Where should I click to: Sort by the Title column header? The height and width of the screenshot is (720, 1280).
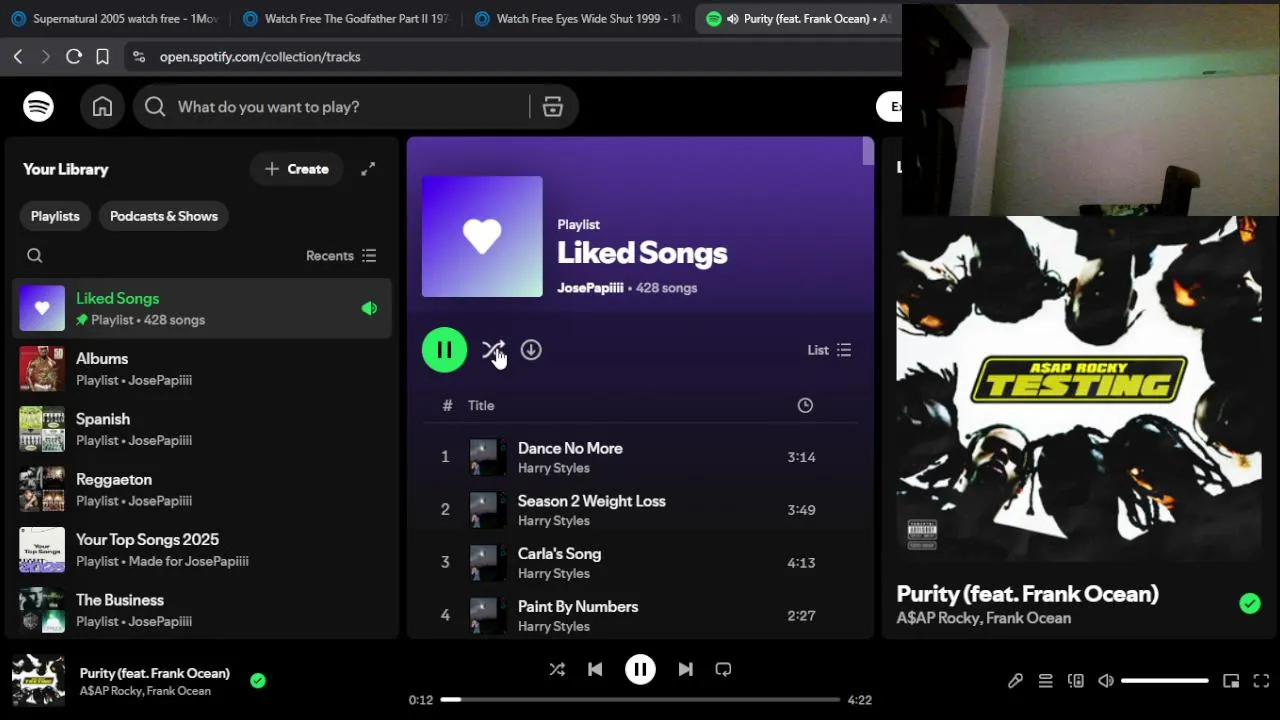point(481,405)
